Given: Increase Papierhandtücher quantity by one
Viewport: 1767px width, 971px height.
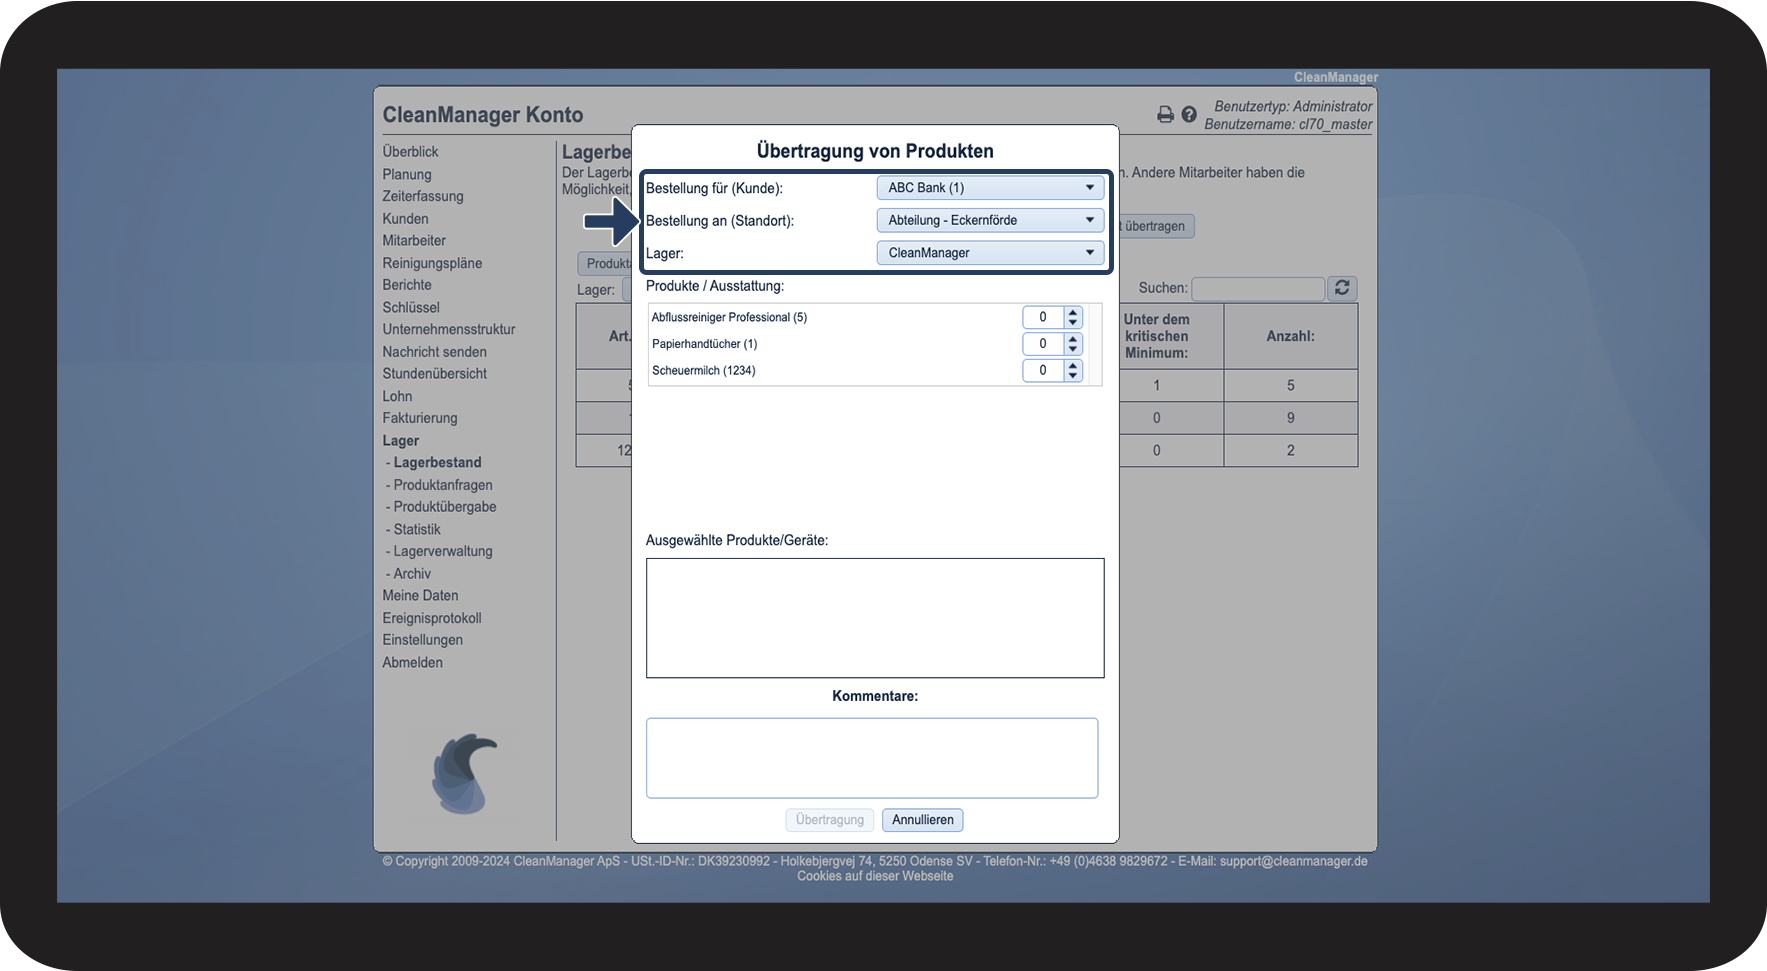Looking at the screenshot, I should coord(1073,339).
